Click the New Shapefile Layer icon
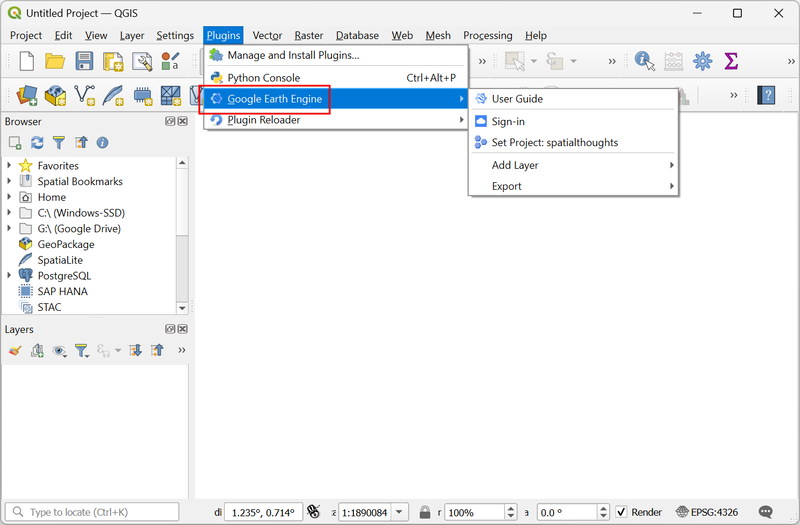This screenshot has width=800, height=525. [84, 95]
